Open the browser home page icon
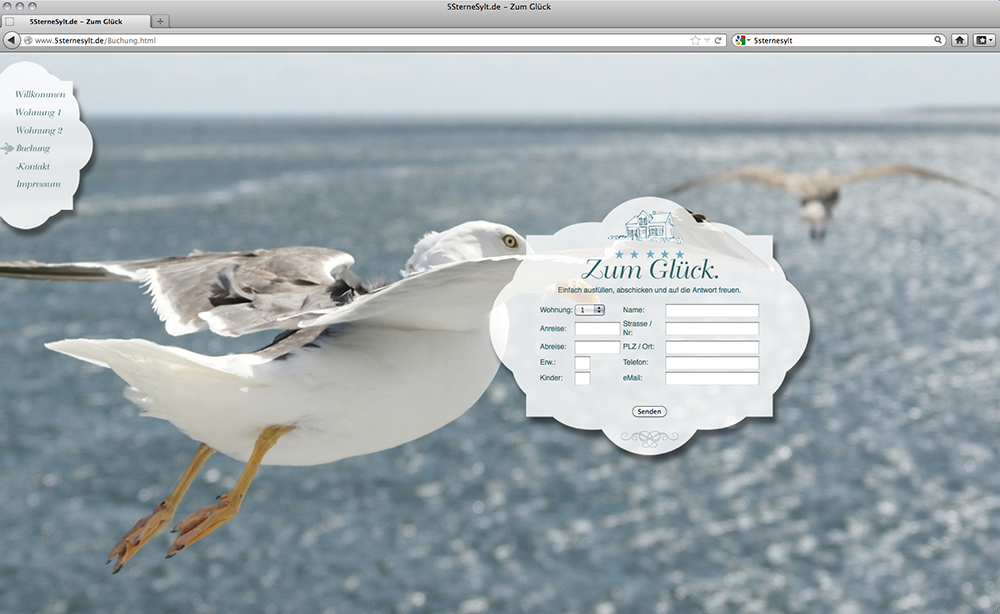Image resolution: width=1000 pixels, height=614 pixels. tap(959, 40)
